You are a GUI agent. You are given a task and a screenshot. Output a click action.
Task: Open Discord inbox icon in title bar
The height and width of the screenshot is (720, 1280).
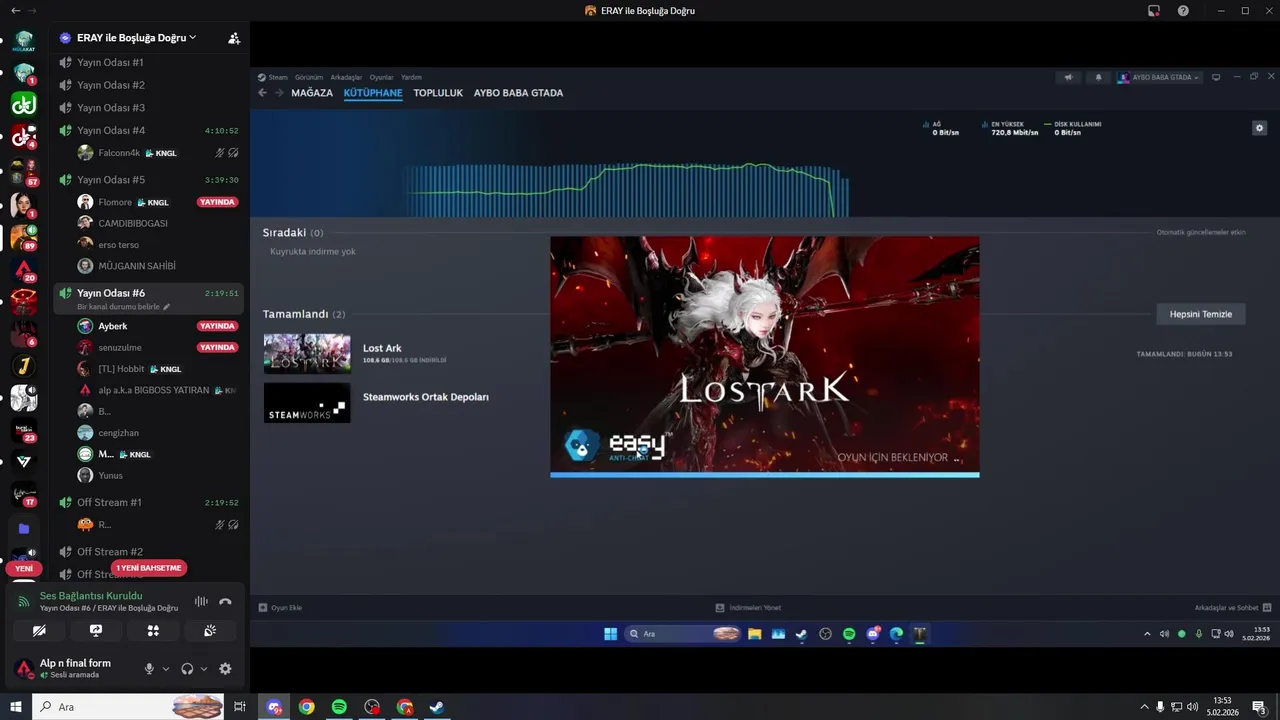coord(1154,10)
